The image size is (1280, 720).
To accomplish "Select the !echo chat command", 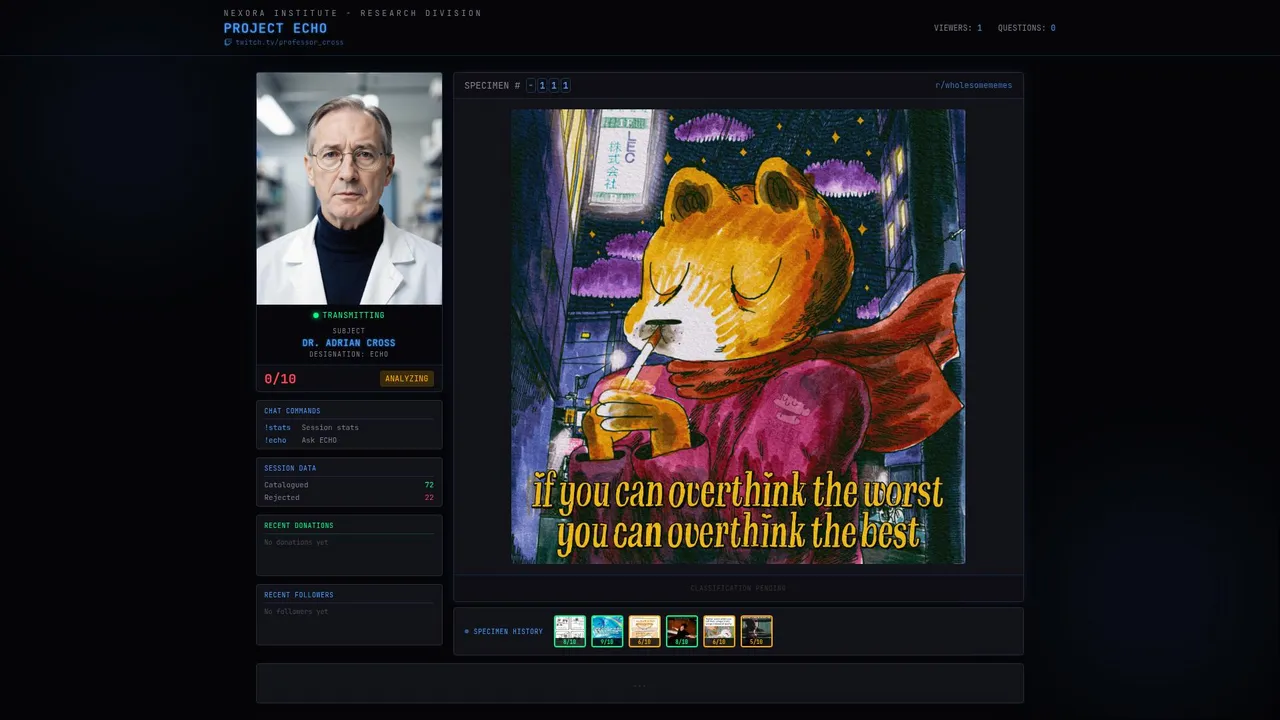I will click(x=275, y=440).
